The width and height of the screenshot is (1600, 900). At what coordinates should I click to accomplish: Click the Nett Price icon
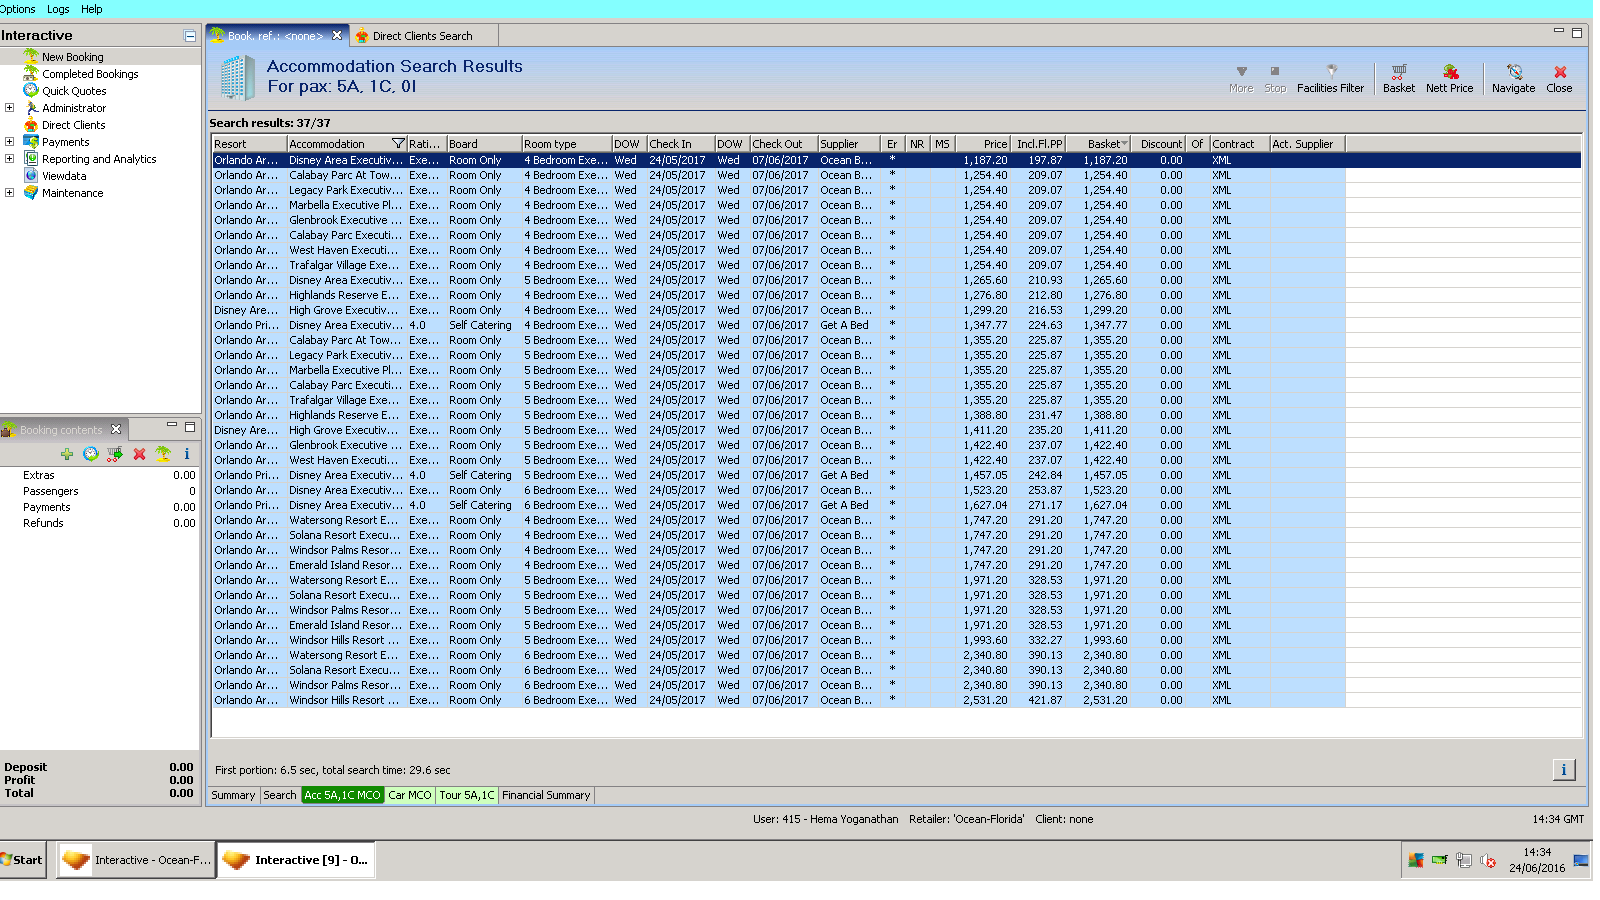pos(1449,73)
